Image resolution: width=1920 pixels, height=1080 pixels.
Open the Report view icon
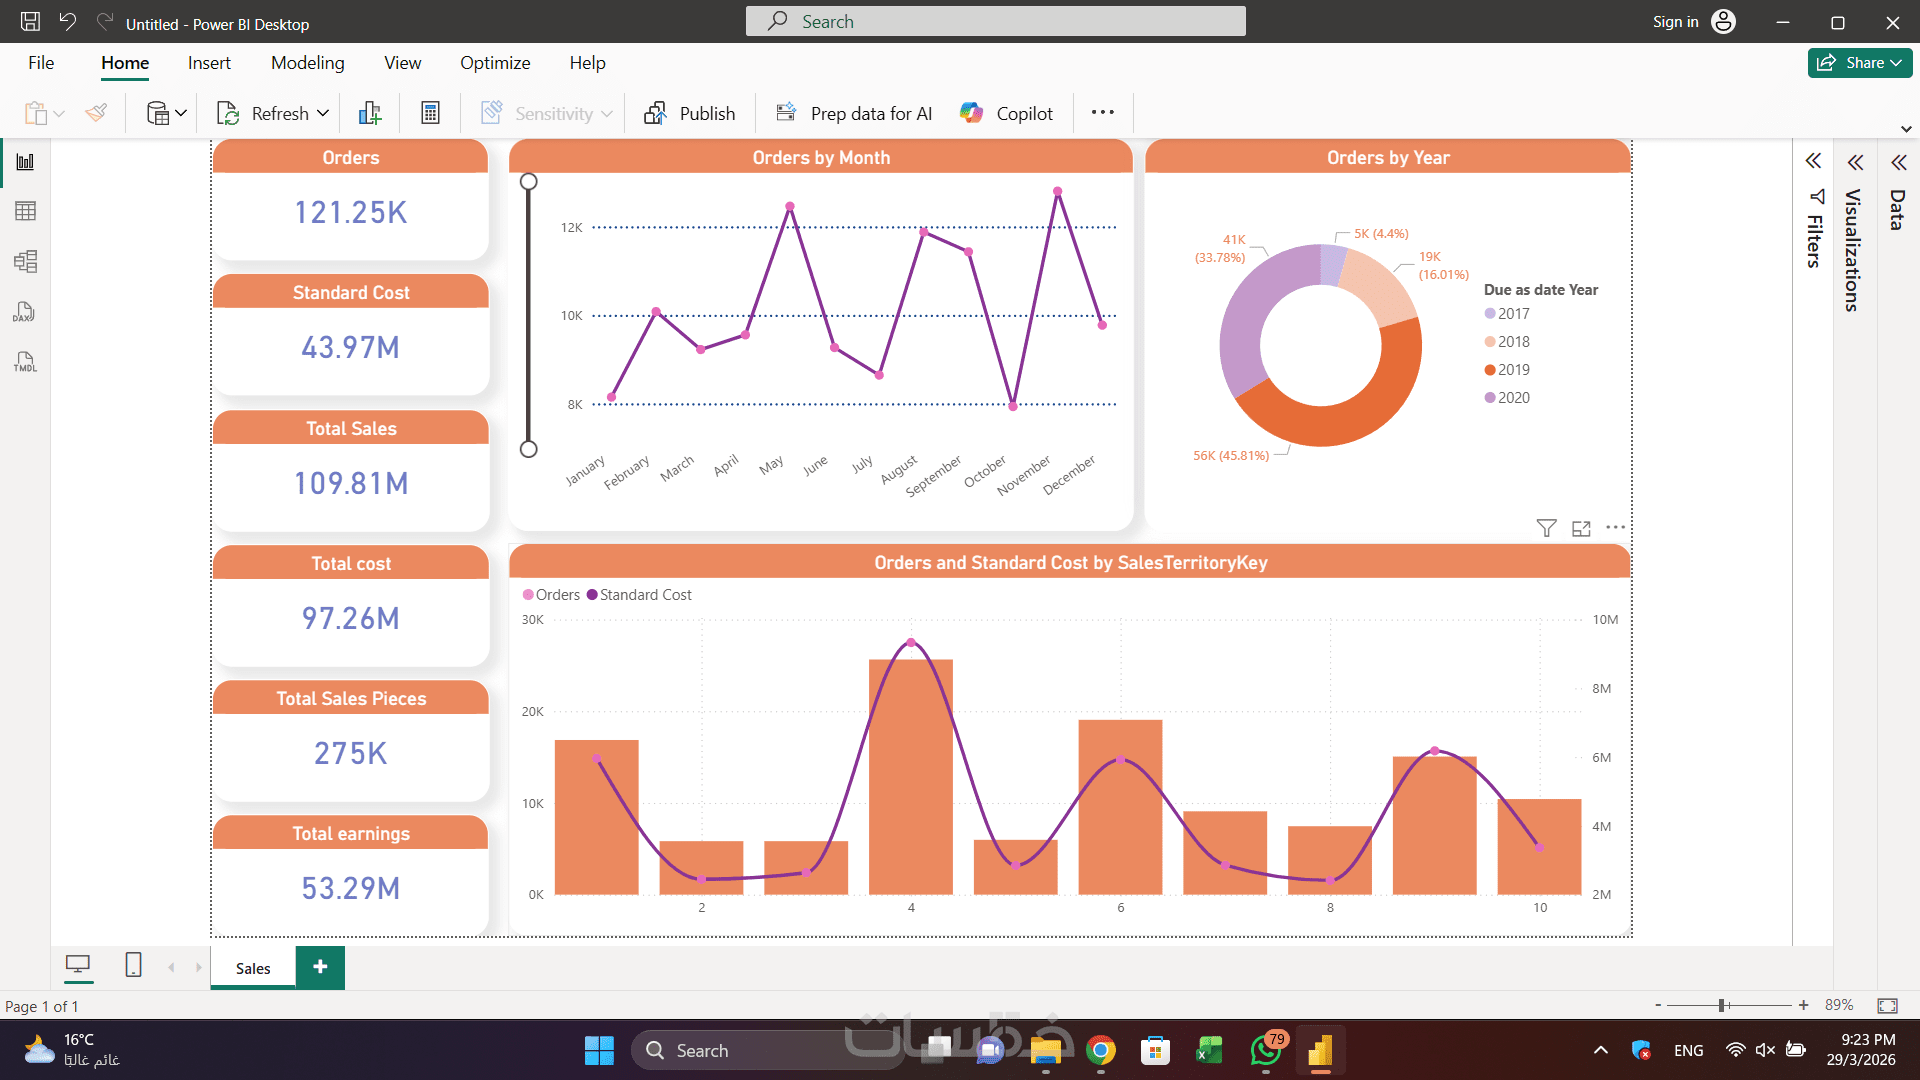pyautogui.click(x=25, y=162)
